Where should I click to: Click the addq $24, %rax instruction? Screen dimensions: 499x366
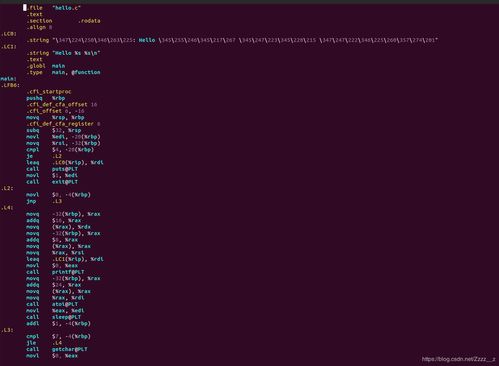[54, 285]
